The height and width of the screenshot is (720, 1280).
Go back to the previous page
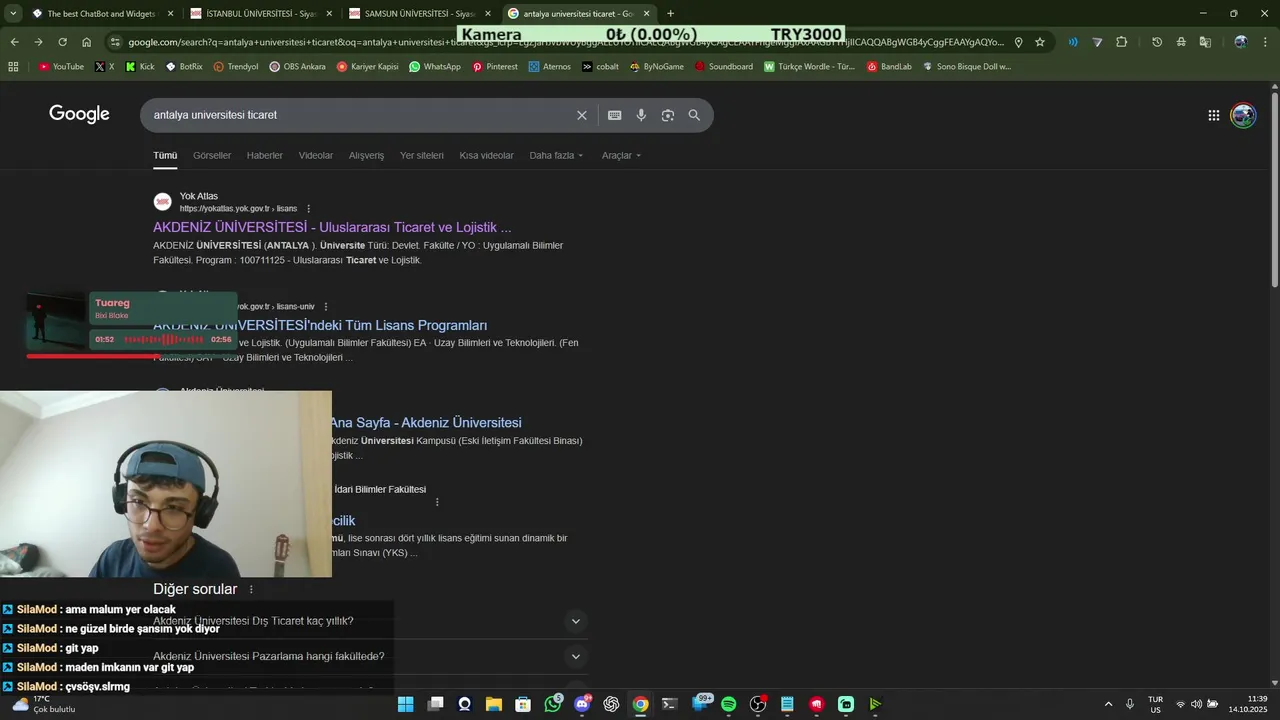tap(14, 42)
